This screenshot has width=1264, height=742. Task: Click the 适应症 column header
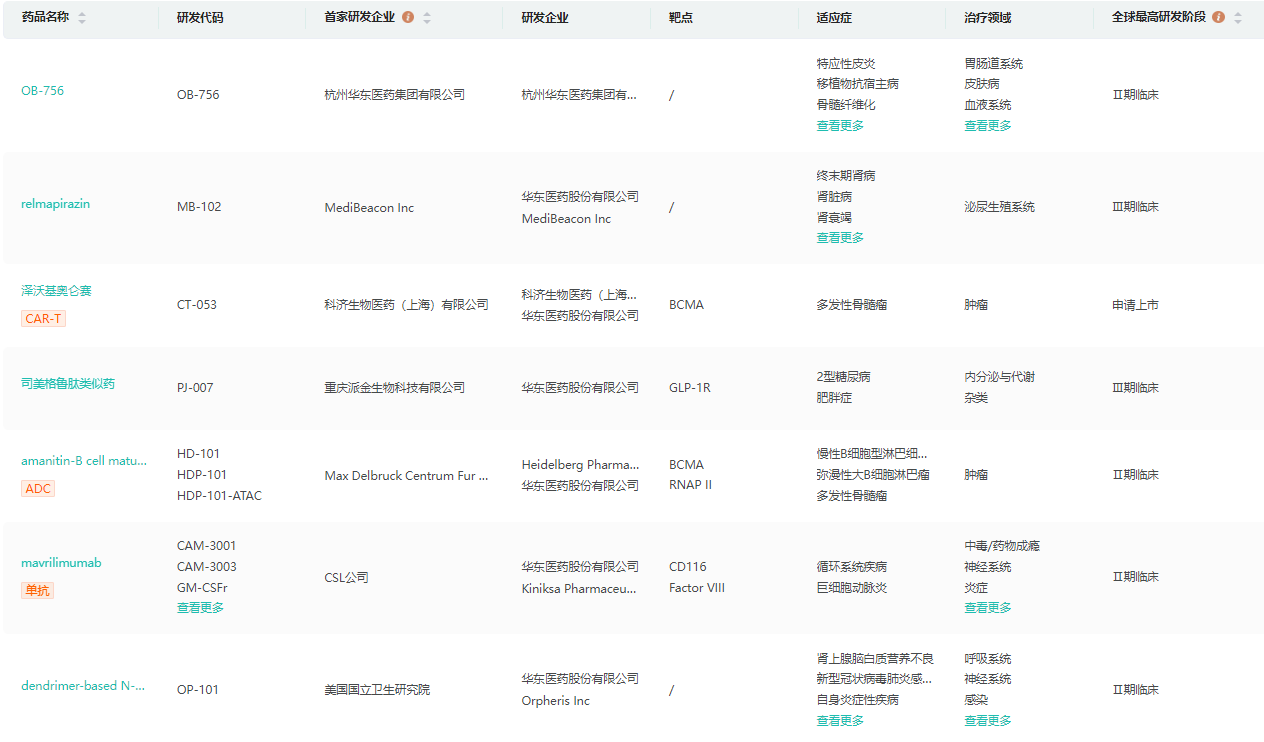point(834,18)
